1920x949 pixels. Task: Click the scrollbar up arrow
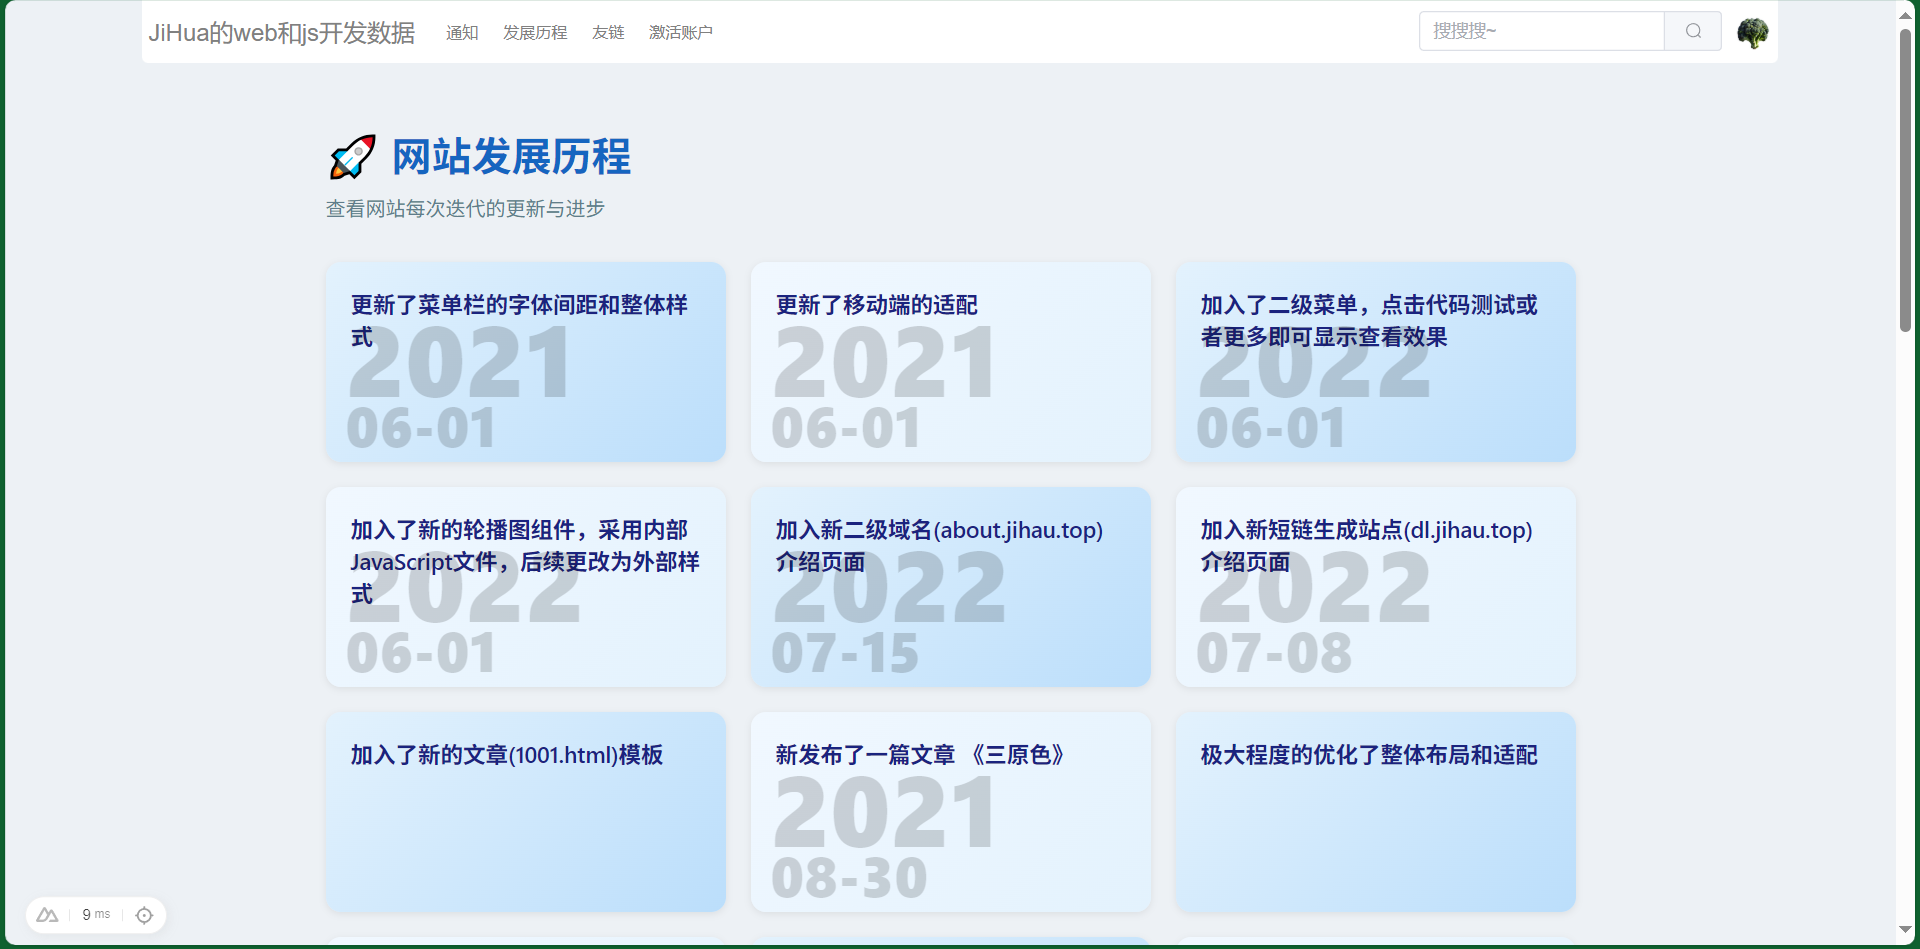(x=1905, y=14)
